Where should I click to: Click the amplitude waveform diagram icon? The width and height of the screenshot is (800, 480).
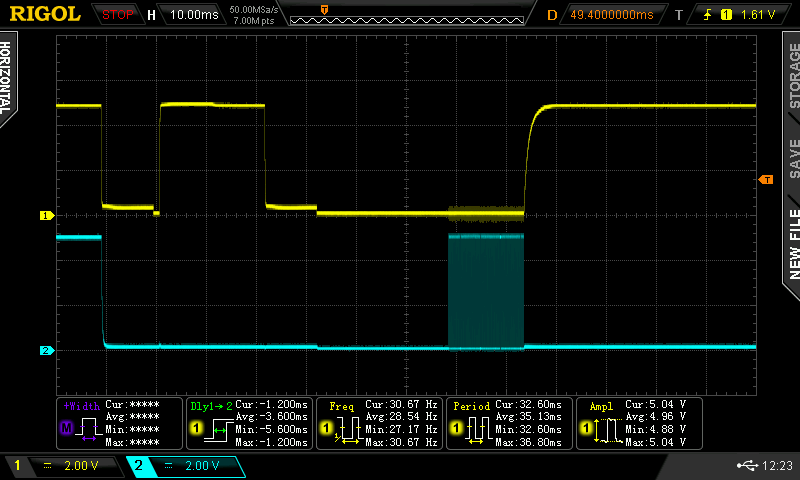click(608, 430)
